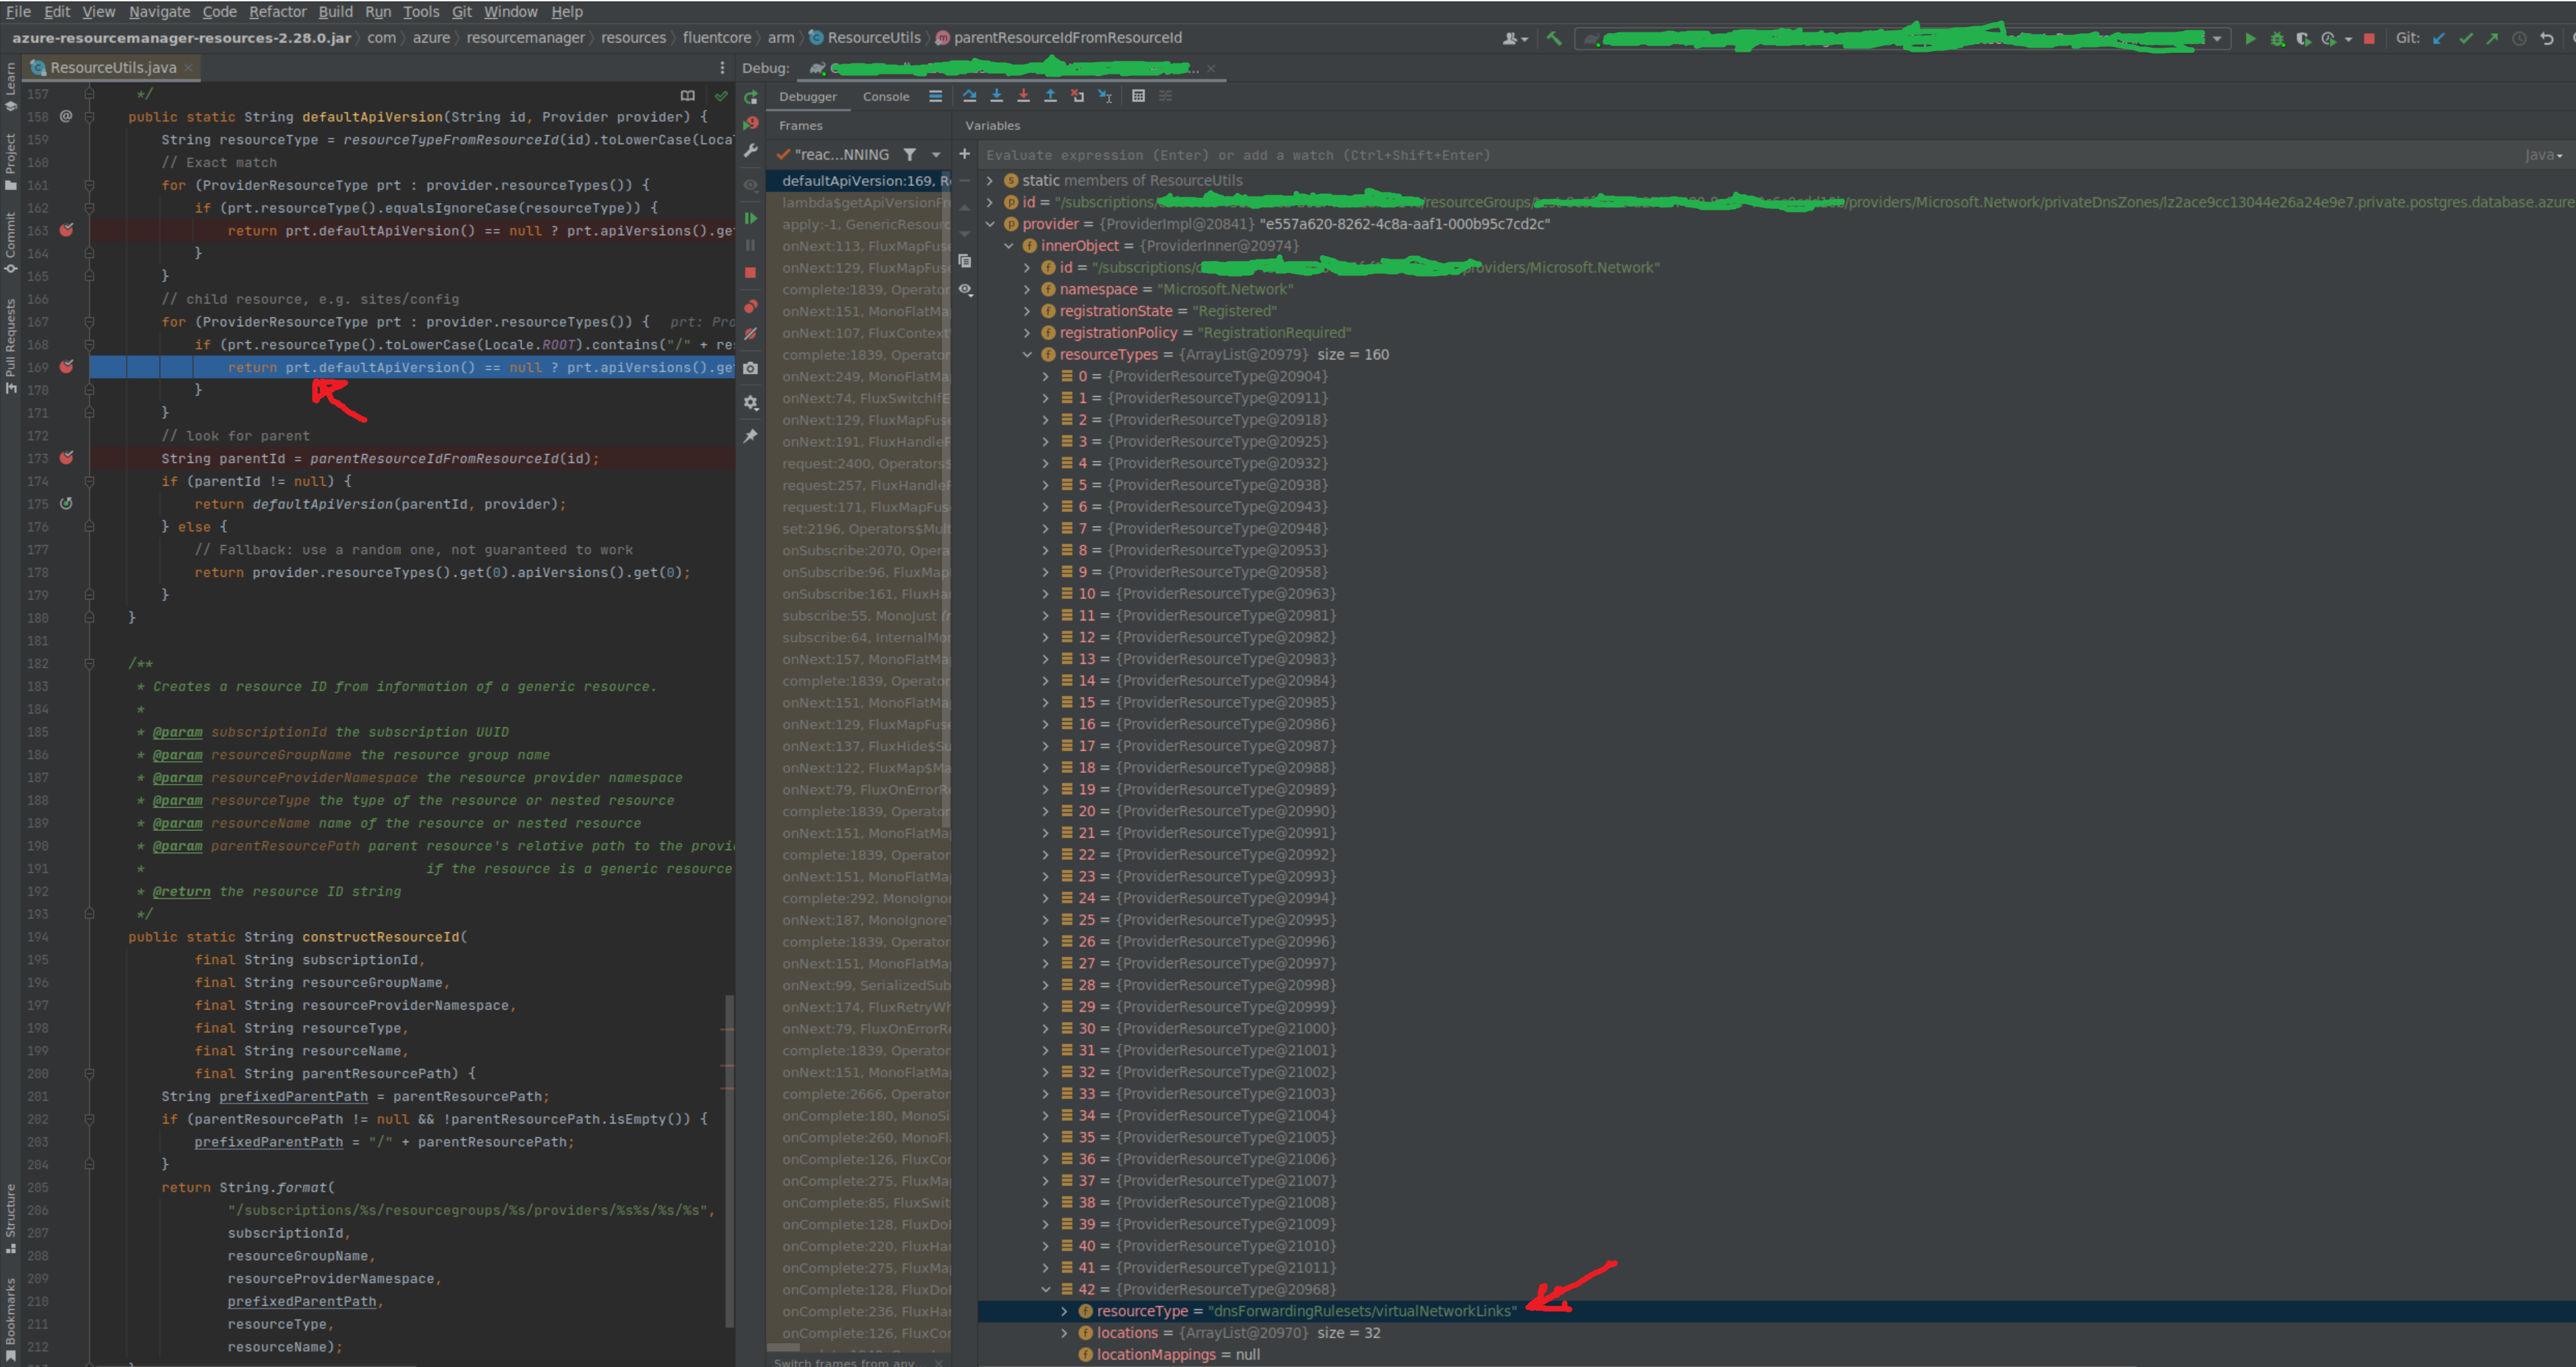This screenshot has width=2576, height=1367.
Task: Pause the running program
Action: point(751,245)
